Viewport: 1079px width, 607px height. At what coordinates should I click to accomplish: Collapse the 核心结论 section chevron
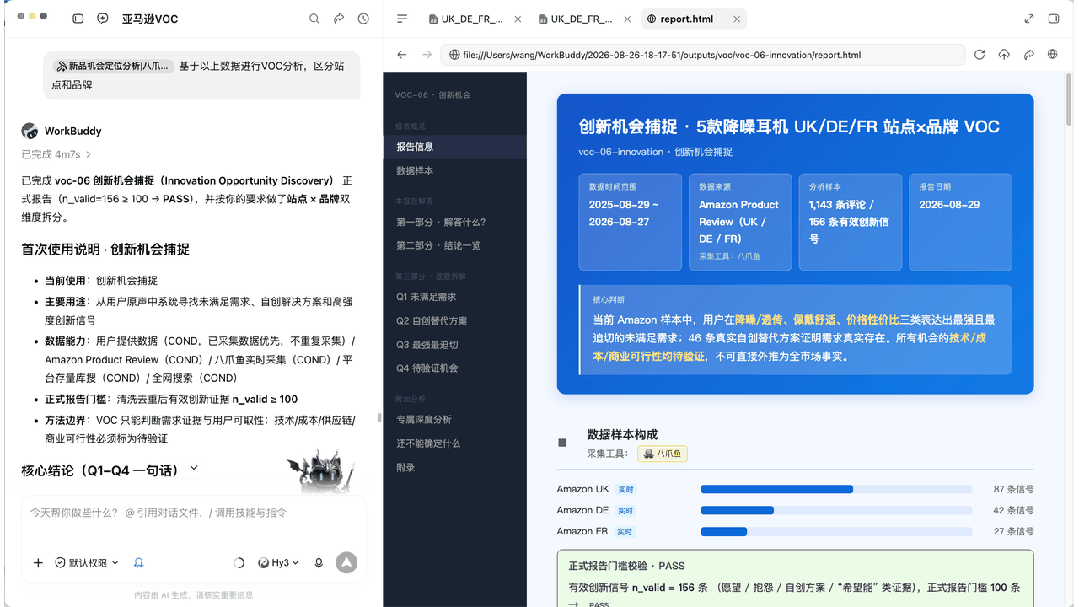point(194,469)
